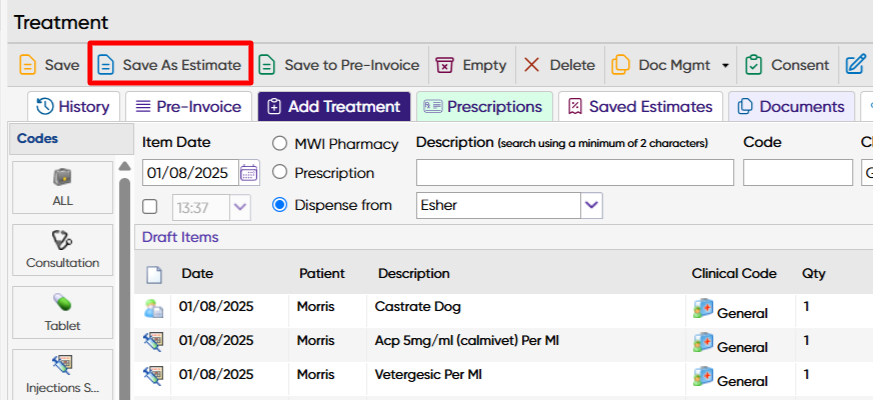The height and width of the screenshot is (400, 873).
Task: Tick the checkbox beside the time field
Action: tap(150, 207)
